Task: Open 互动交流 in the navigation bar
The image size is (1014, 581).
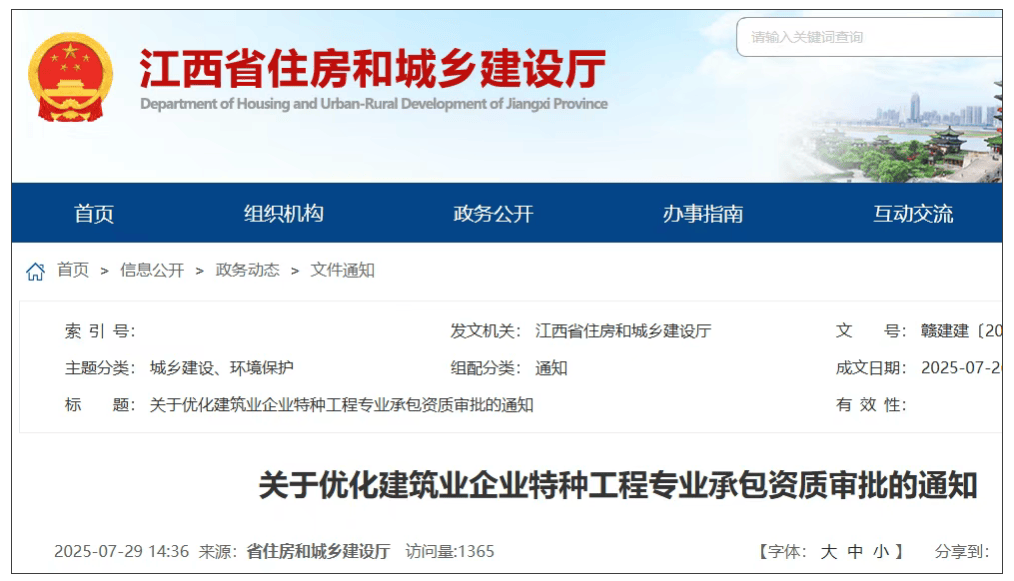Action: tap(912, 214)
